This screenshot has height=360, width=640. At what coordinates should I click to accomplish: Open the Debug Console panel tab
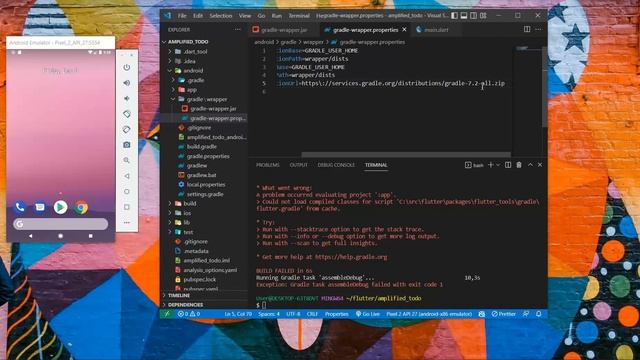336,165
